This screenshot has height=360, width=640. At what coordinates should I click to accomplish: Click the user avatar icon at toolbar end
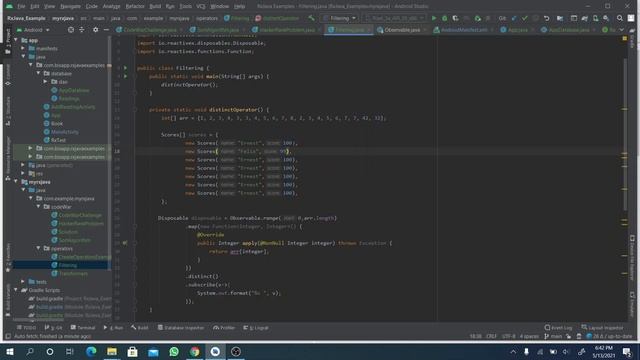point(631,18)
